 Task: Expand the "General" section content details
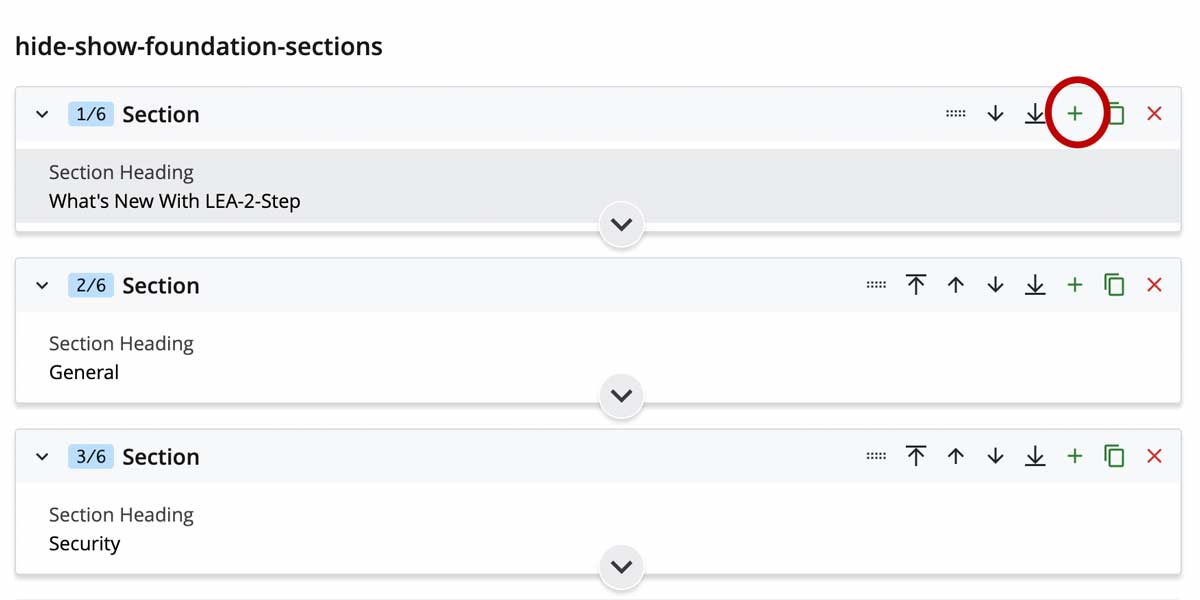pyautogui.click(x=621, y=395)
